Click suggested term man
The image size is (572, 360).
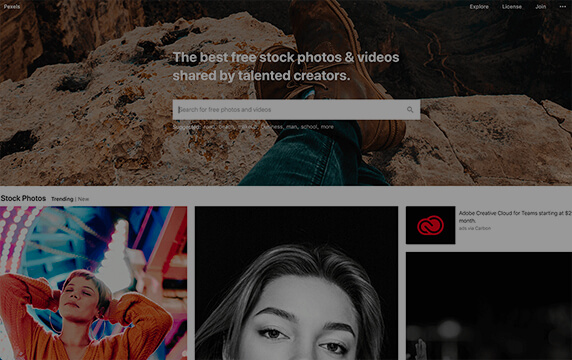292,127
